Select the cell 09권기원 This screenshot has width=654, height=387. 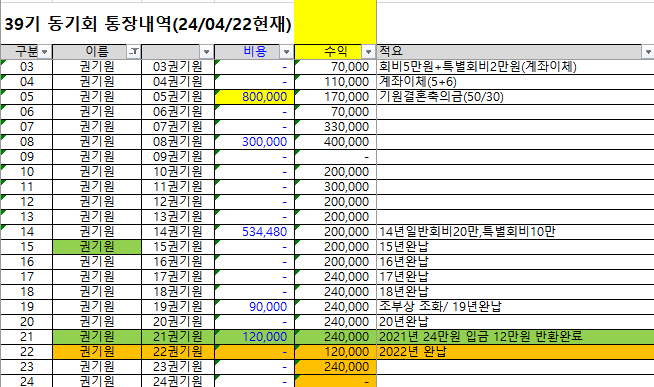[x=178, y=157]
